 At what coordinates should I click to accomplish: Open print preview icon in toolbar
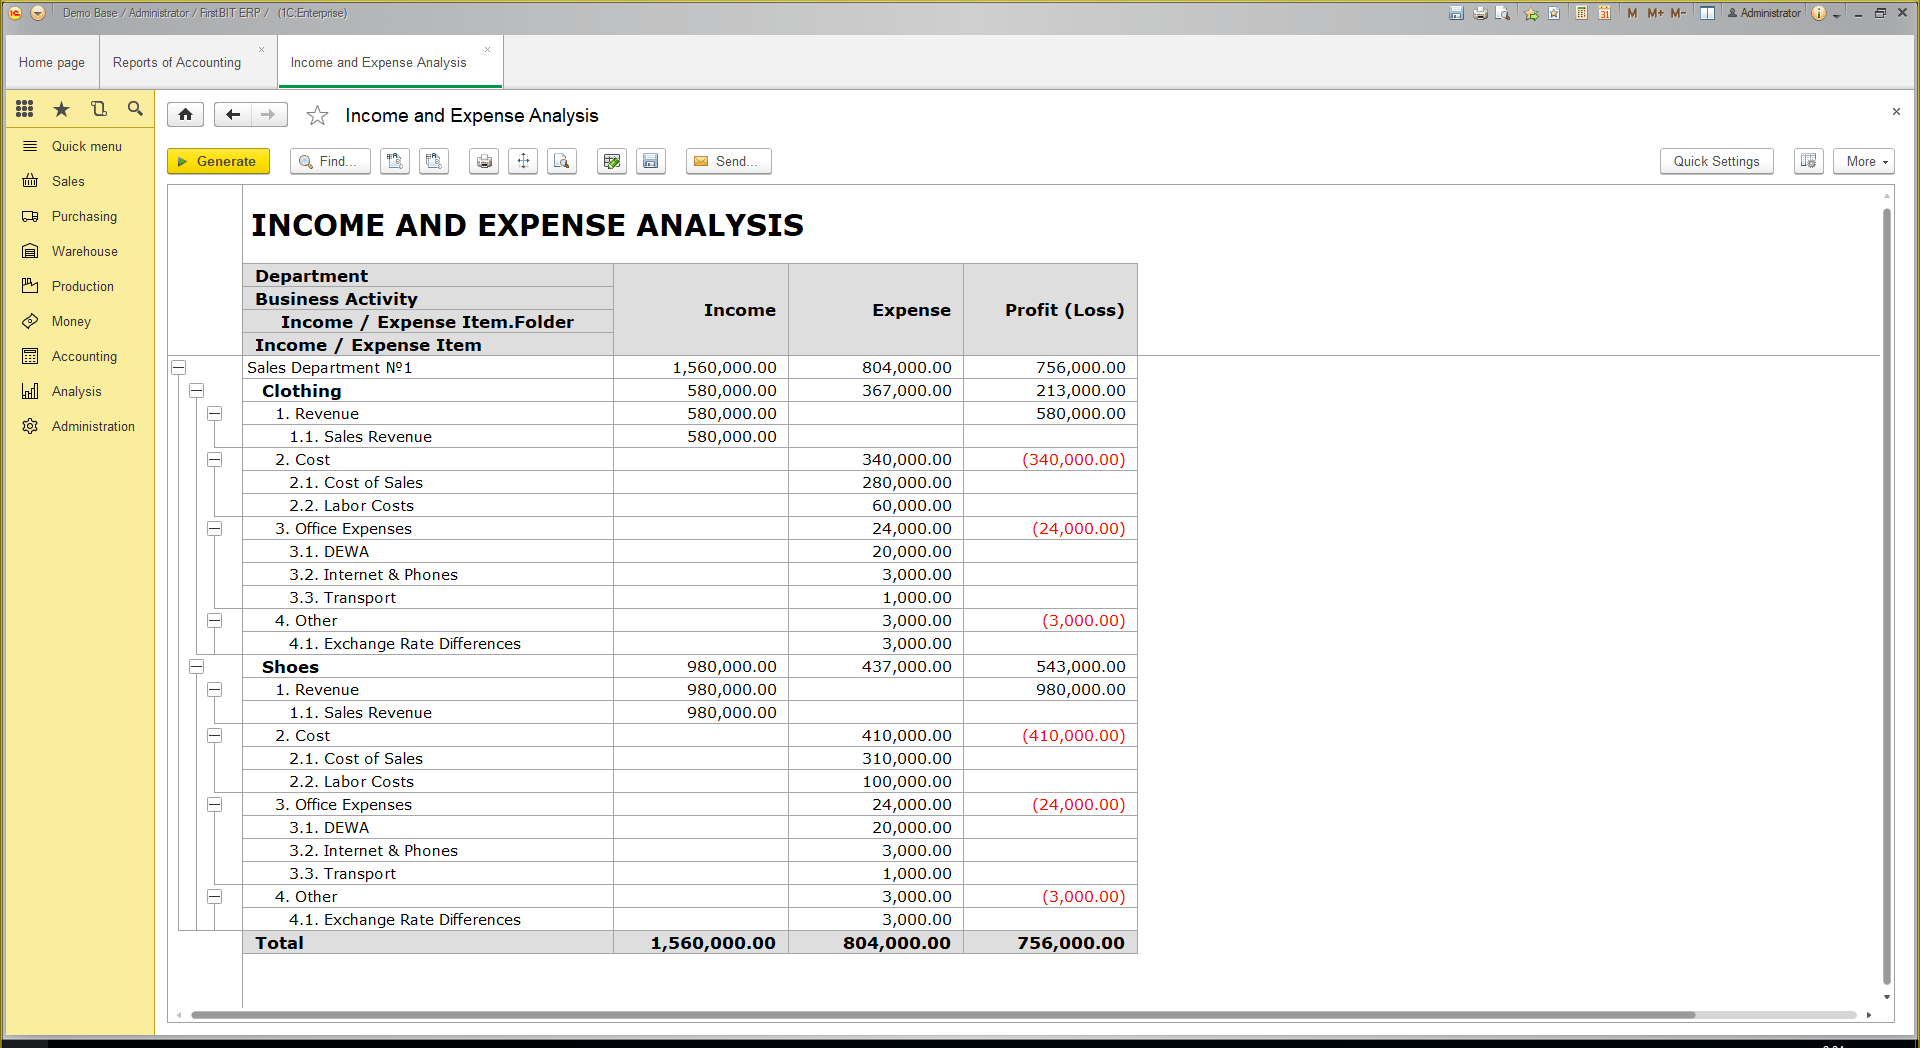562,161
